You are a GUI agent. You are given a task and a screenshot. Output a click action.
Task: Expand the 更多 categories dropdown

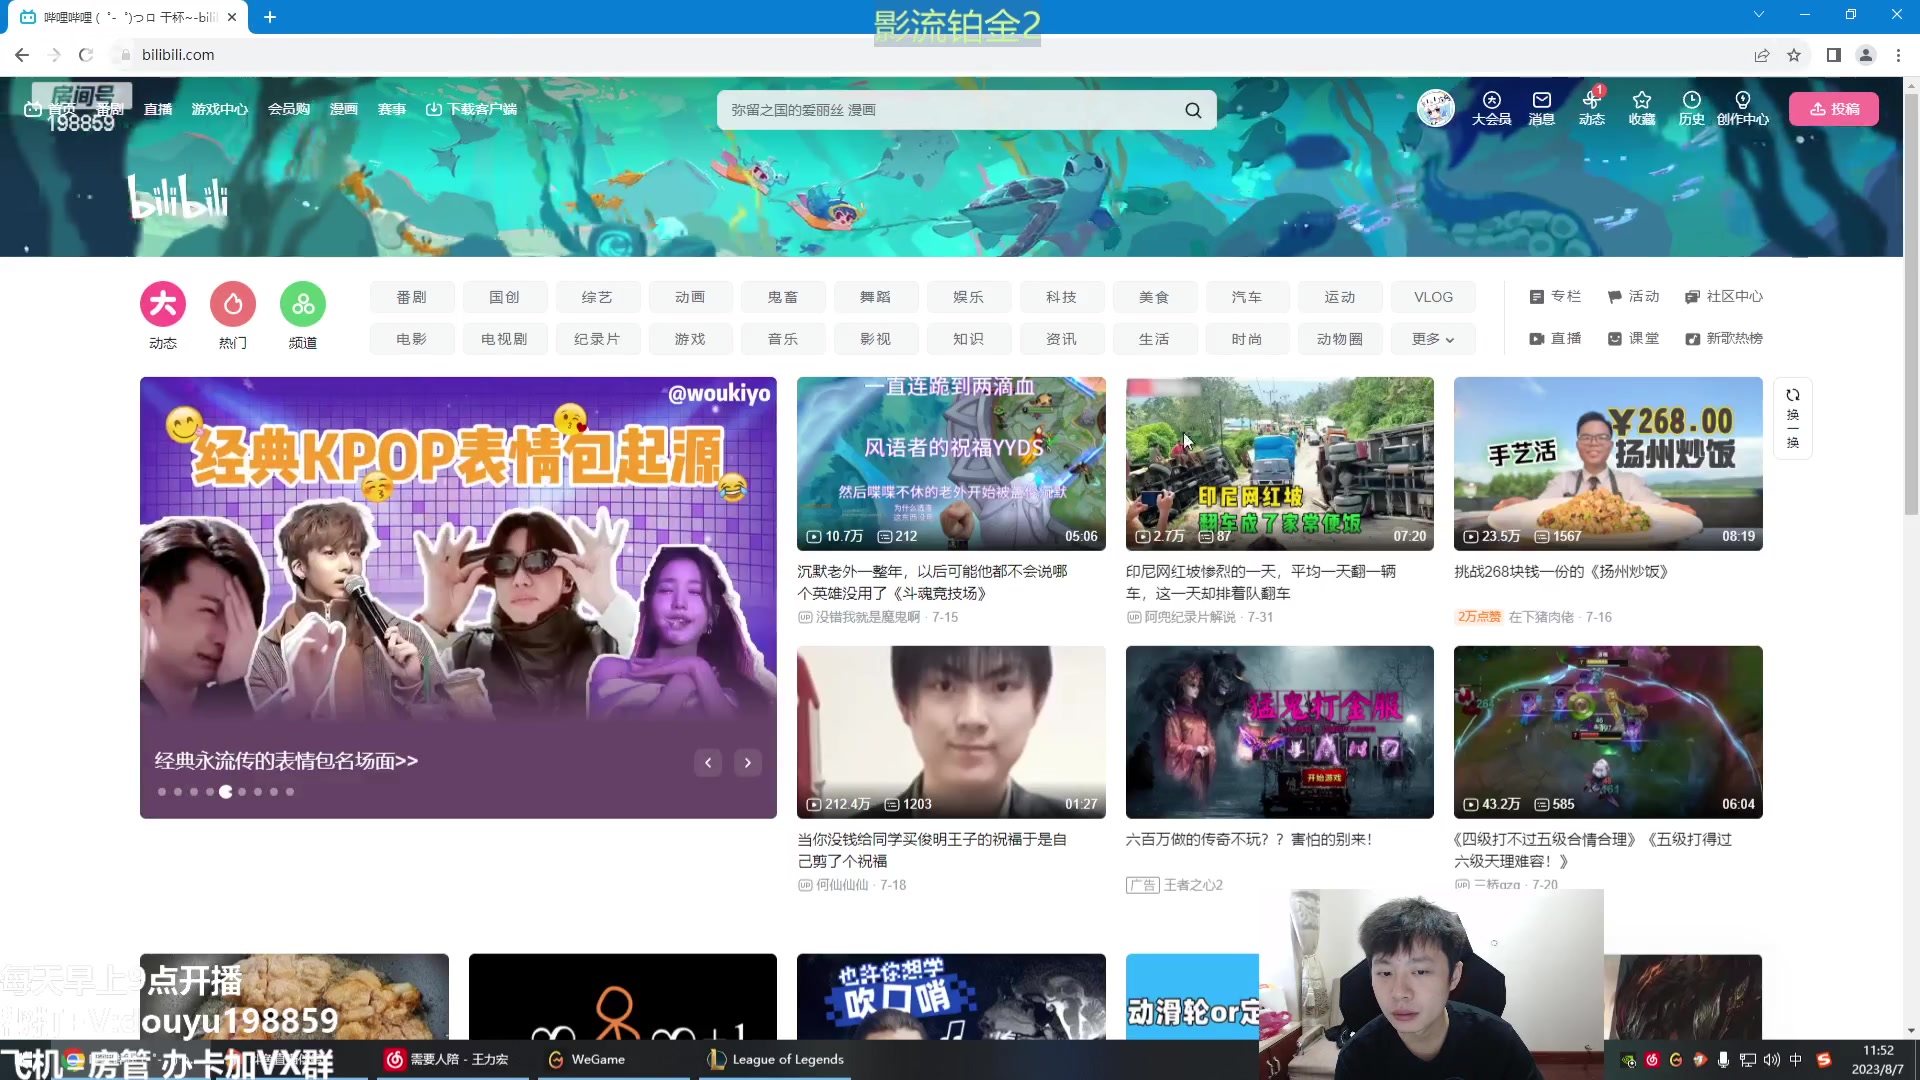1433,339
